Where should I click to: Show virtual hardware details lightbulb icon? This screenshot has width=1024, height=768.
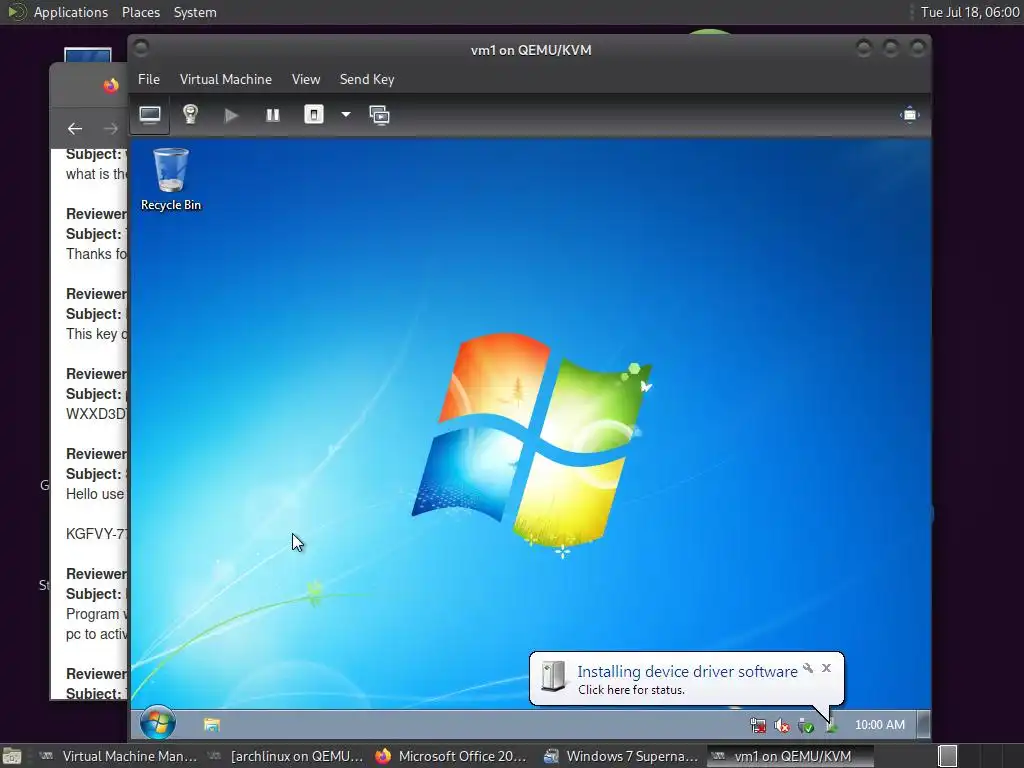point(190,115)
